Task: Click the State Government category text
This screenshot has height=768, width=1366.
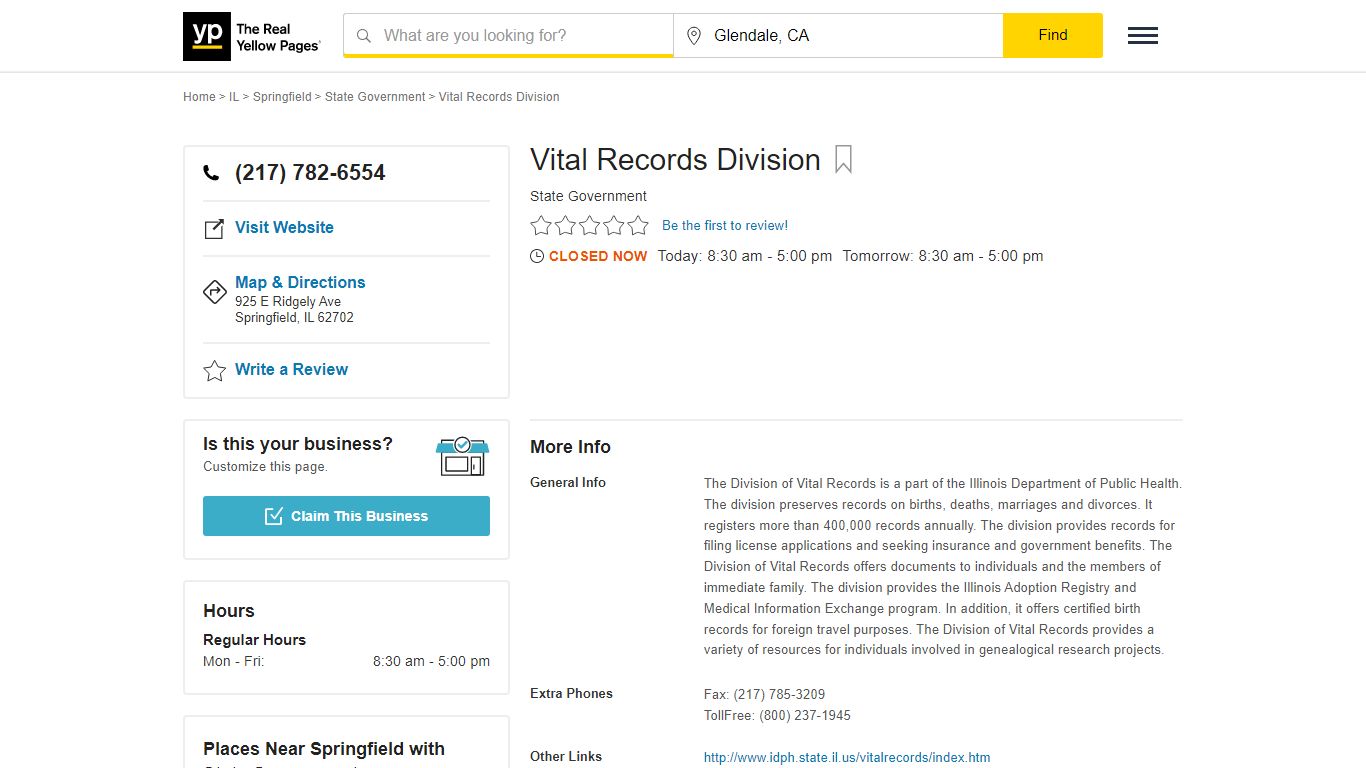Action: coord(588,196)
